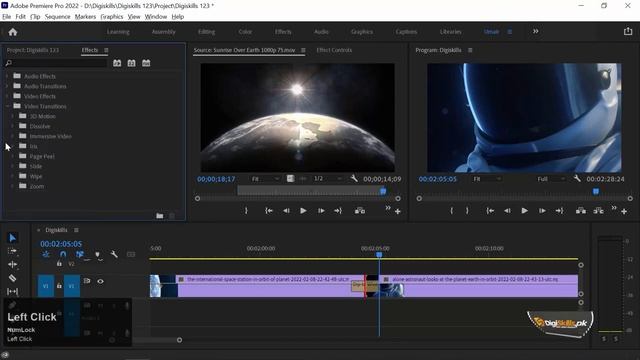Switch to Effect Controls tab
The width and height of the screenshot is (640, 360).
[334, 50]
